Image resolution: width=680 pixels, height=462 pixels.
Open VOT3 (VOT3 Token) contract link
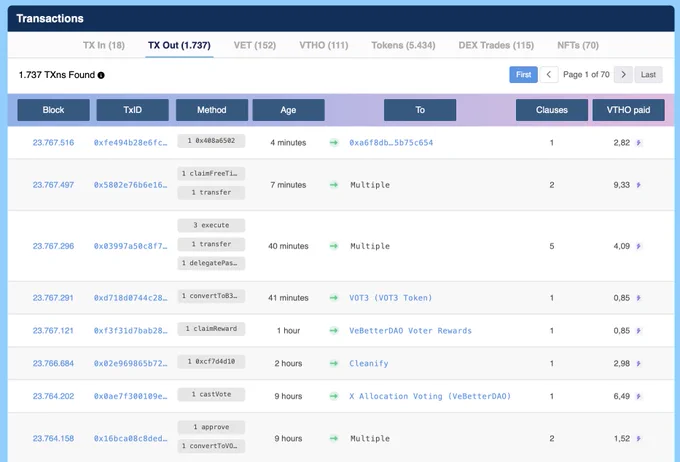click(x=390, y=298)
